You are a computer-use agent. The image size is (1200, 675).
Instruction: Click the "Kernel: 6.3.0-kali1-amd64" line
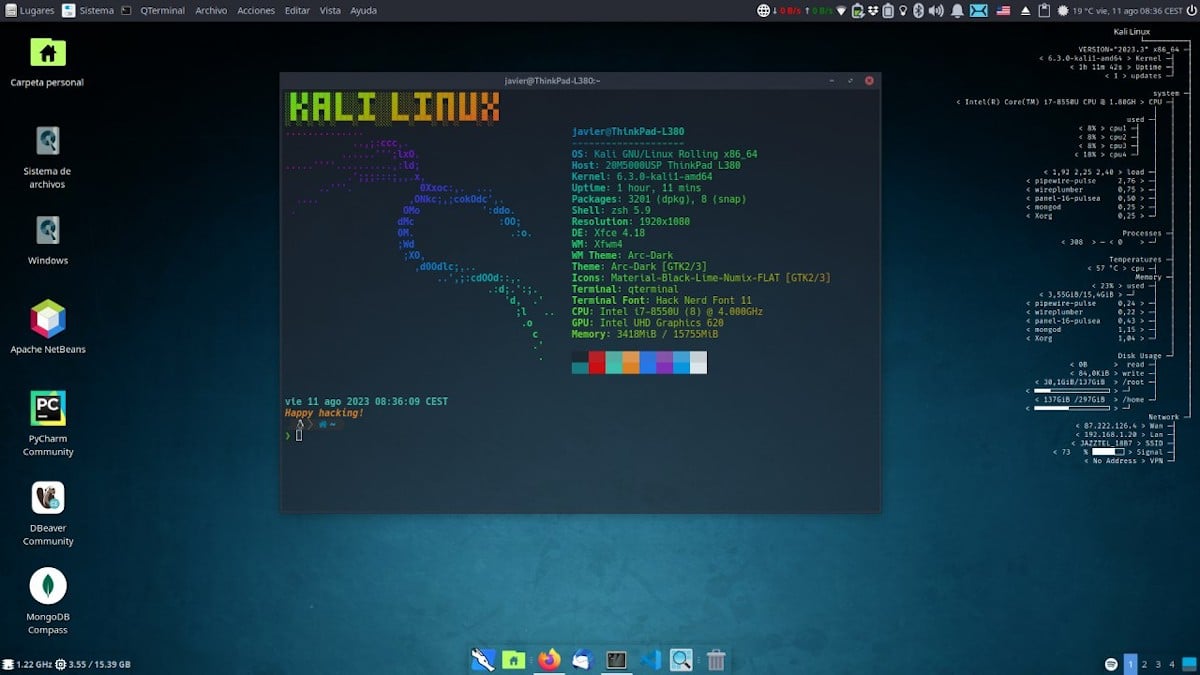pyautogui.click(x=642, y=176)
